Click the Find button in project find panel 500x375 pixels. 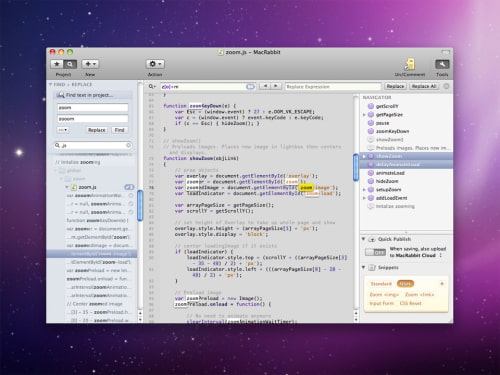[x=119, y=130]
